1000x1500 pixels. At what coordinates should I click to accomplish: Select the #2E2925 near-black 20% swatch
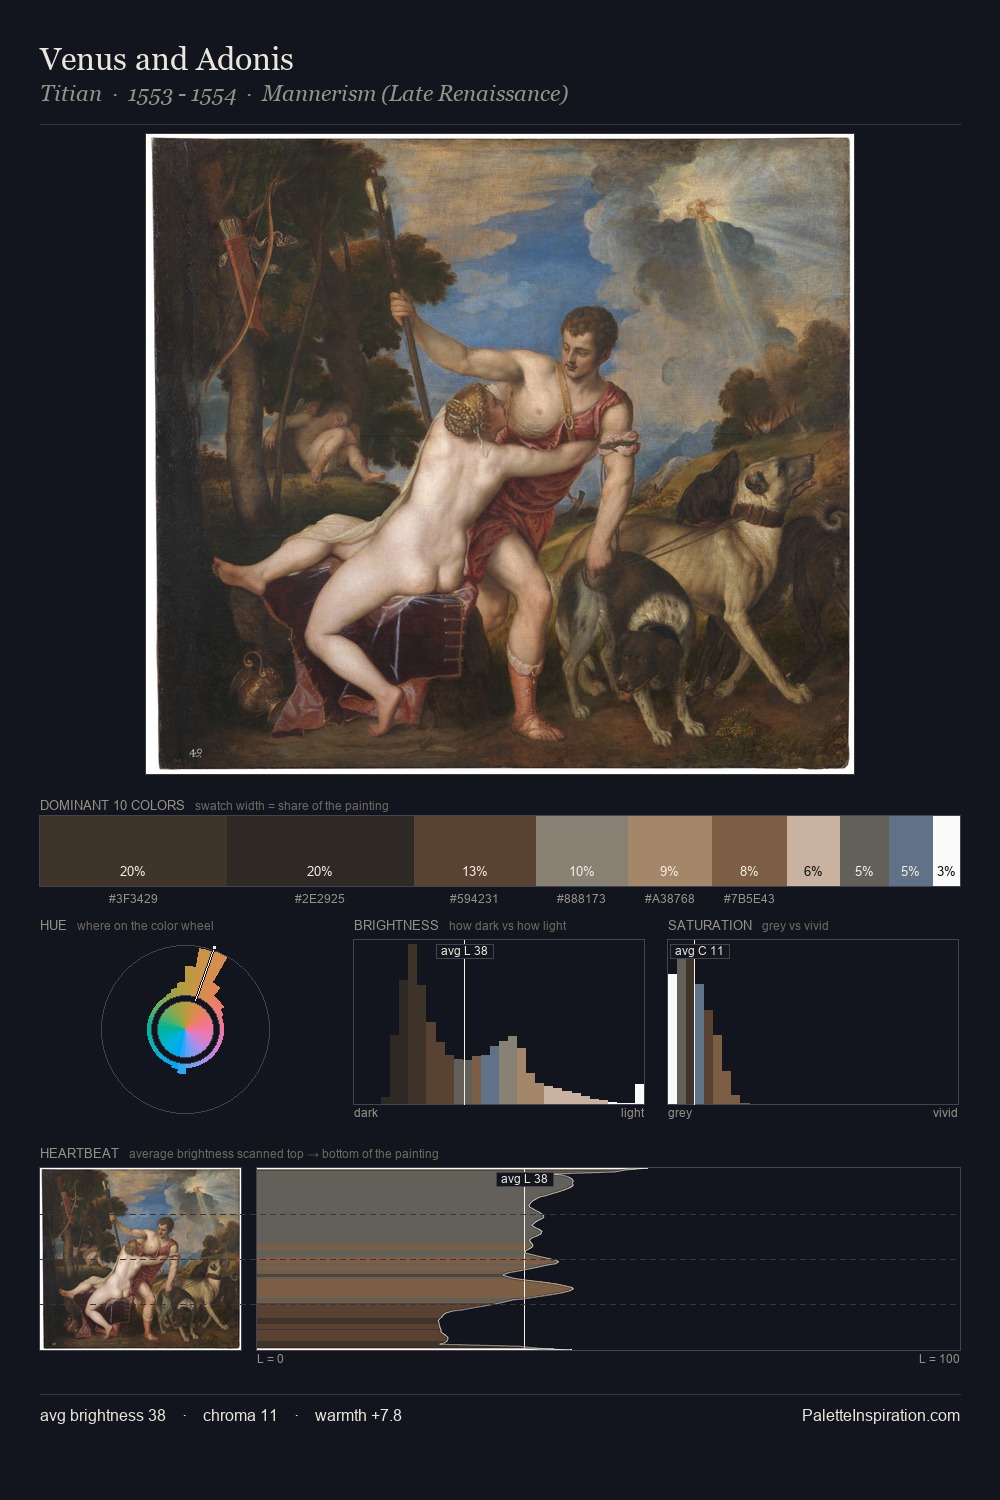click(x=320, y=851)
